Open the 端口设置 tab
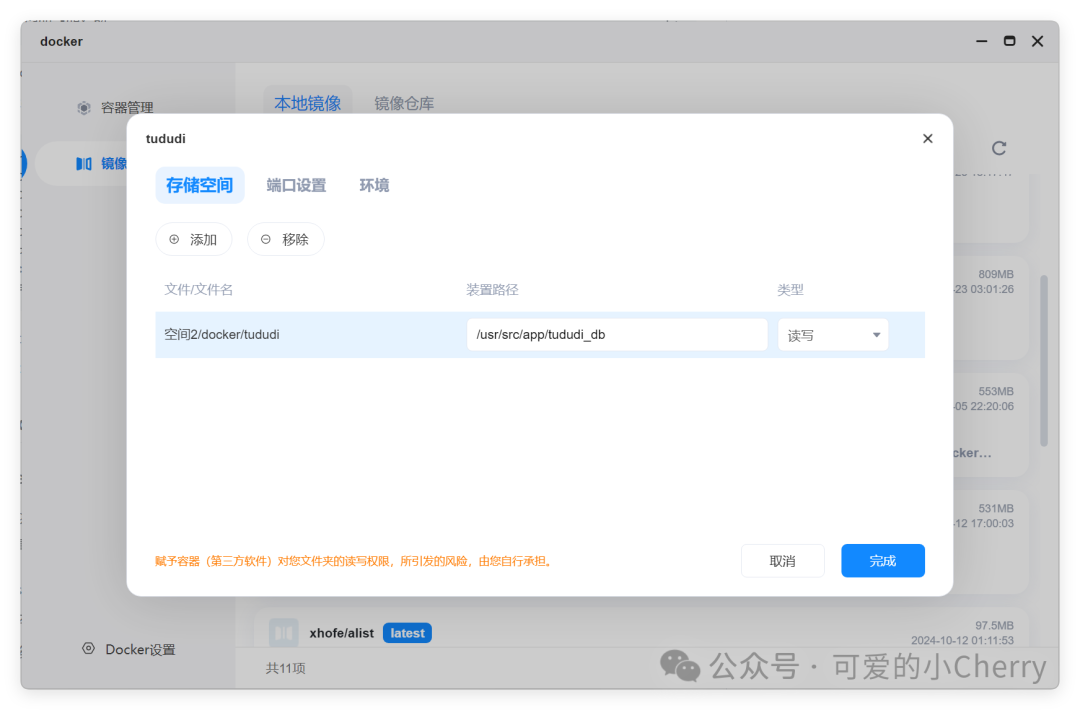 coord(296,185)
